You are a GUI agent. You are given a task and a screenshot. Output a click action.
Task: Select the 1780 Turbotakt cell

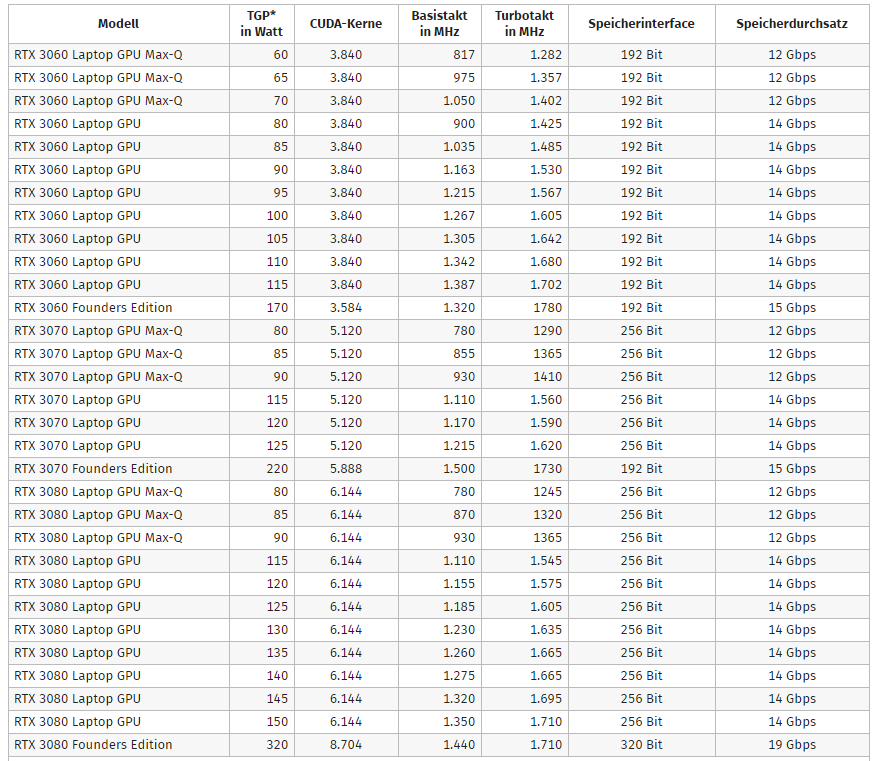(x=546, y=308)
